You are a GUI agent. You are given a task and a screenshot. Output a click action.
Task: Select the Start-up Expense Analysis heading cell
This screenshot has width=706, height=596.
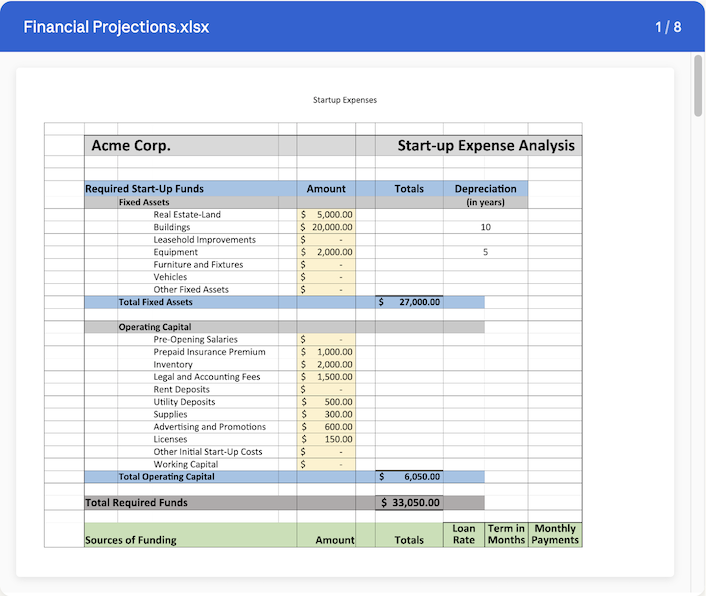click(486, 146)
